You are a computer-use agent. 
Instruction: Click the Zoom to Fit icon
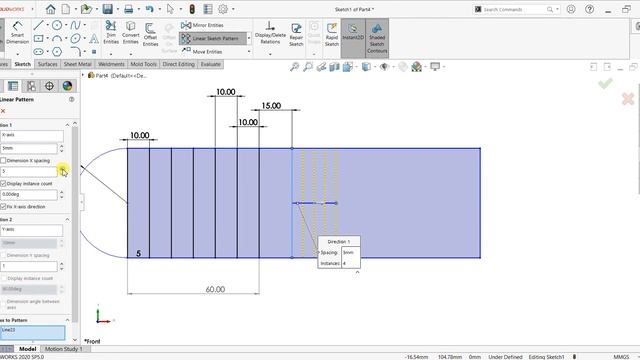(294, 67)
